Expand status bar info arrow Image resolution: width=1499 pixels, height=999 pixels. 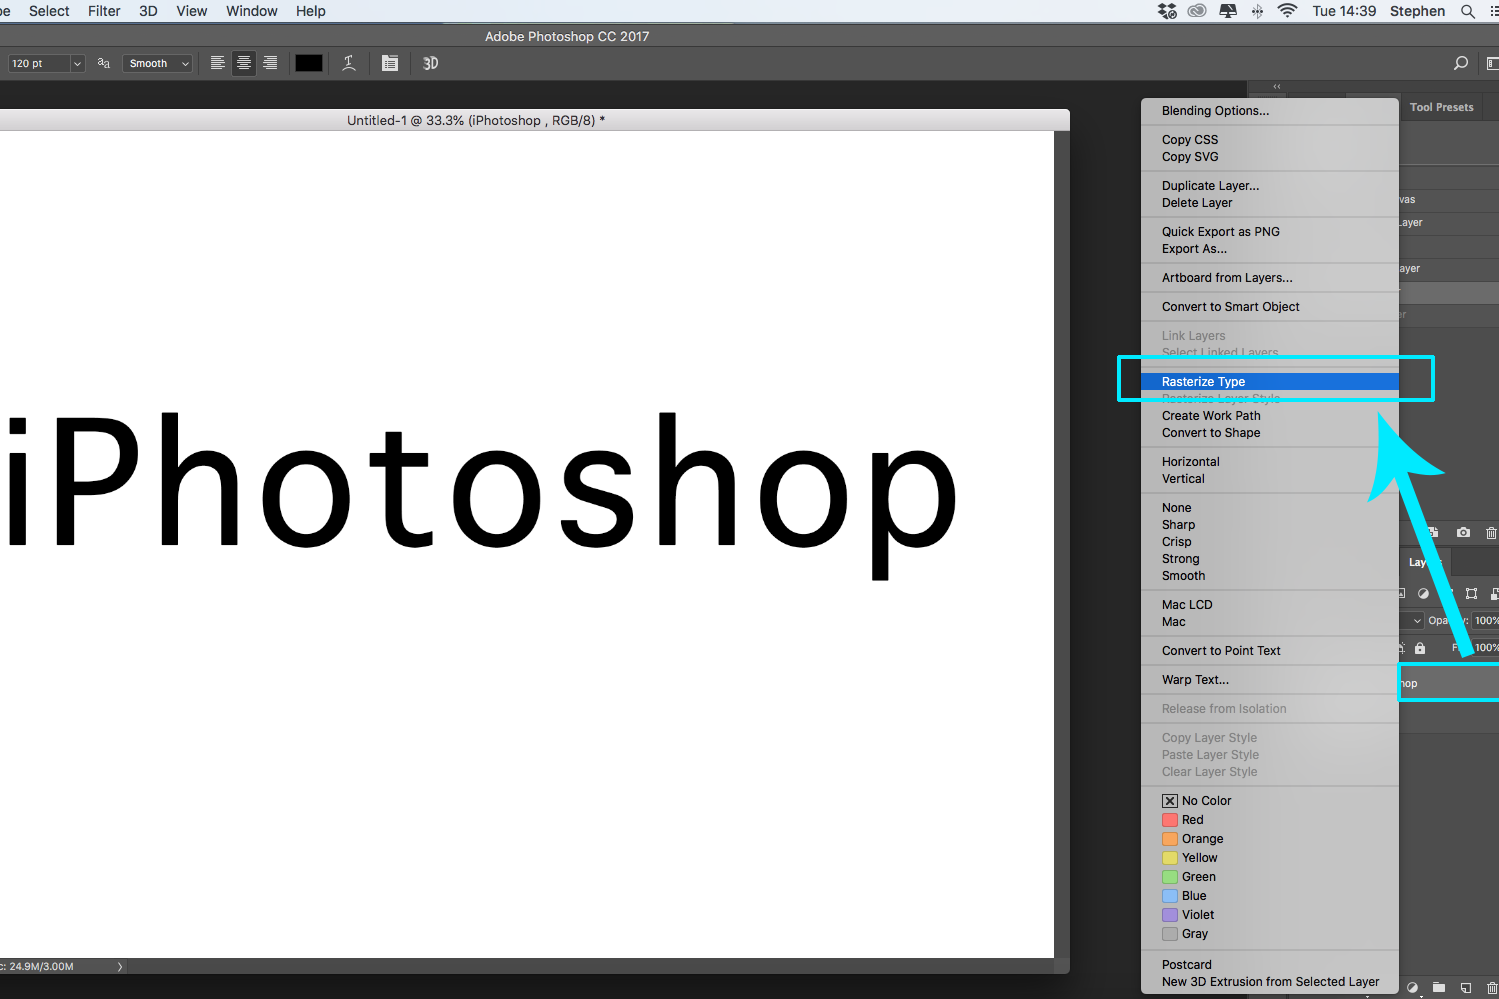(120, 967)
